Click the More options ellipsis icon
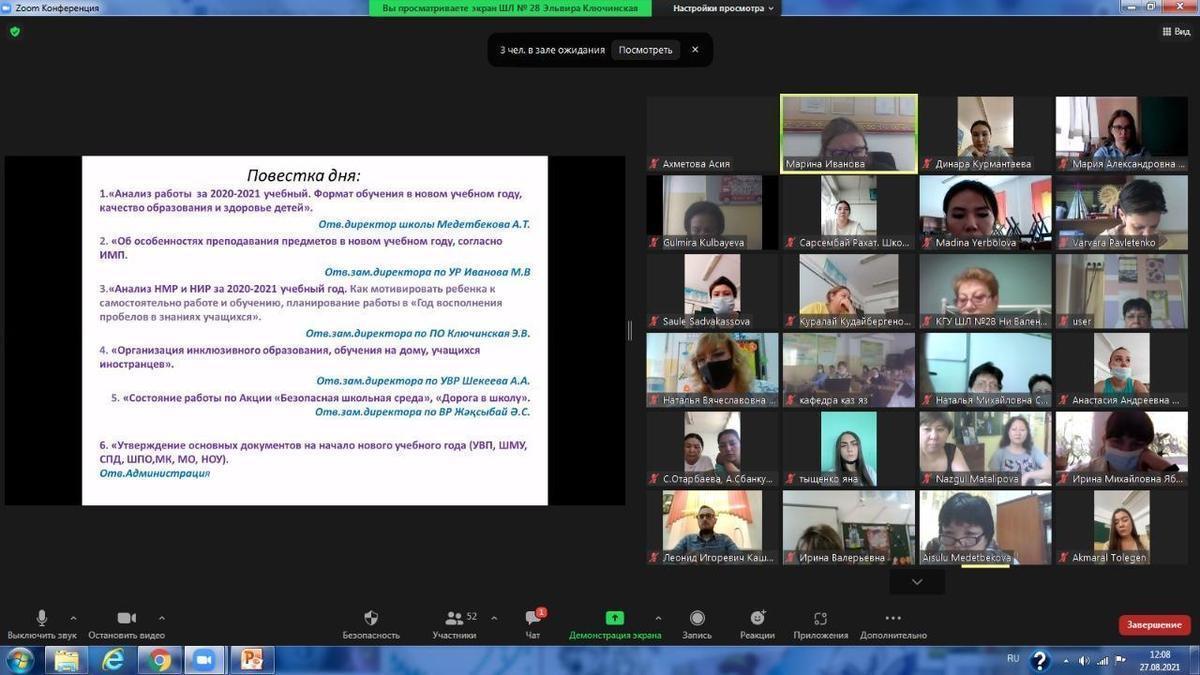The width and height of the screenshot is (1200, 675). [x=893, y=619]
